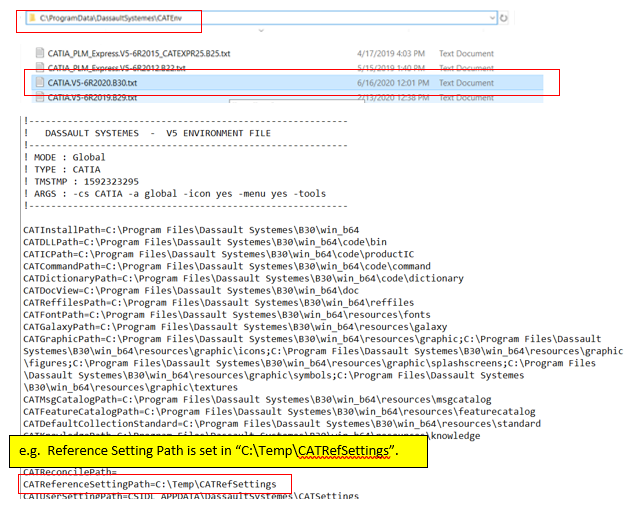
Task: Click text file icon of CATIA.V5-6R2020.B30.txt
Action: tap(39, 82)
